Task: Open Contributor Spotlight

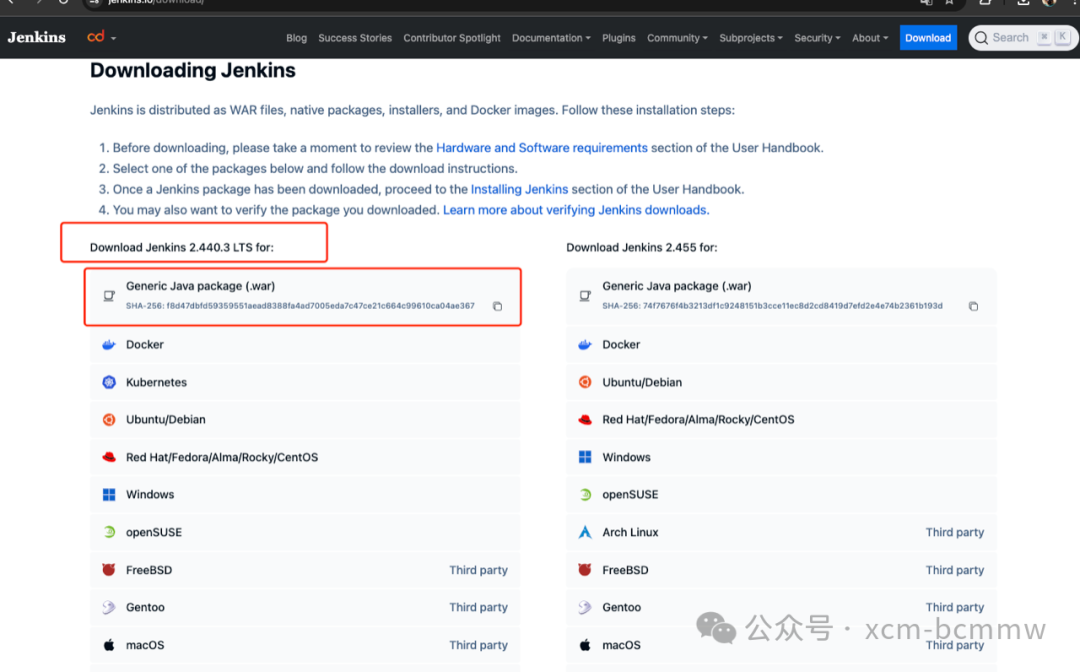Action: point(452,38)
